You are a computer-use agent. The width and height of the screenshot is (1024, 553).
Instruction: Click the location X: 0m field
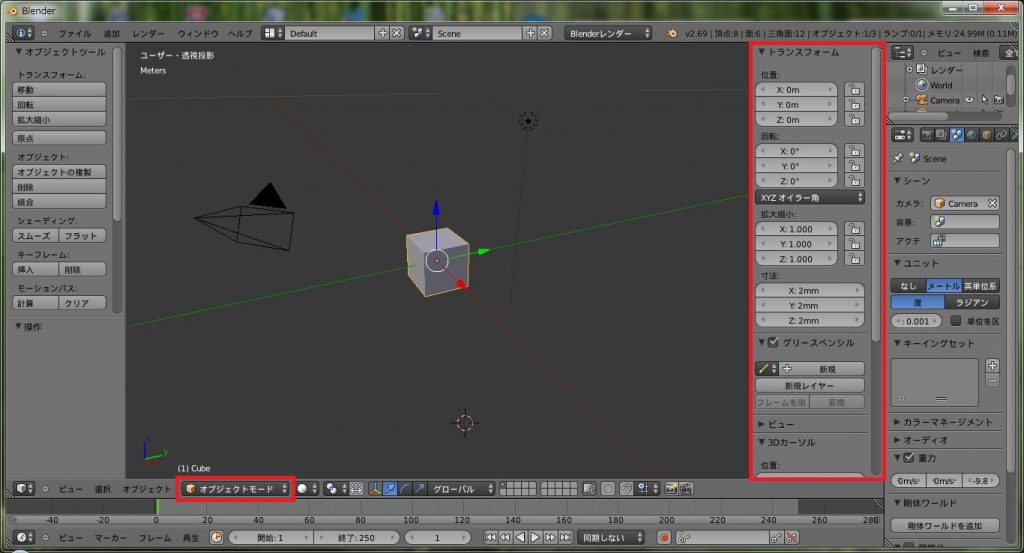pos(797,89)
